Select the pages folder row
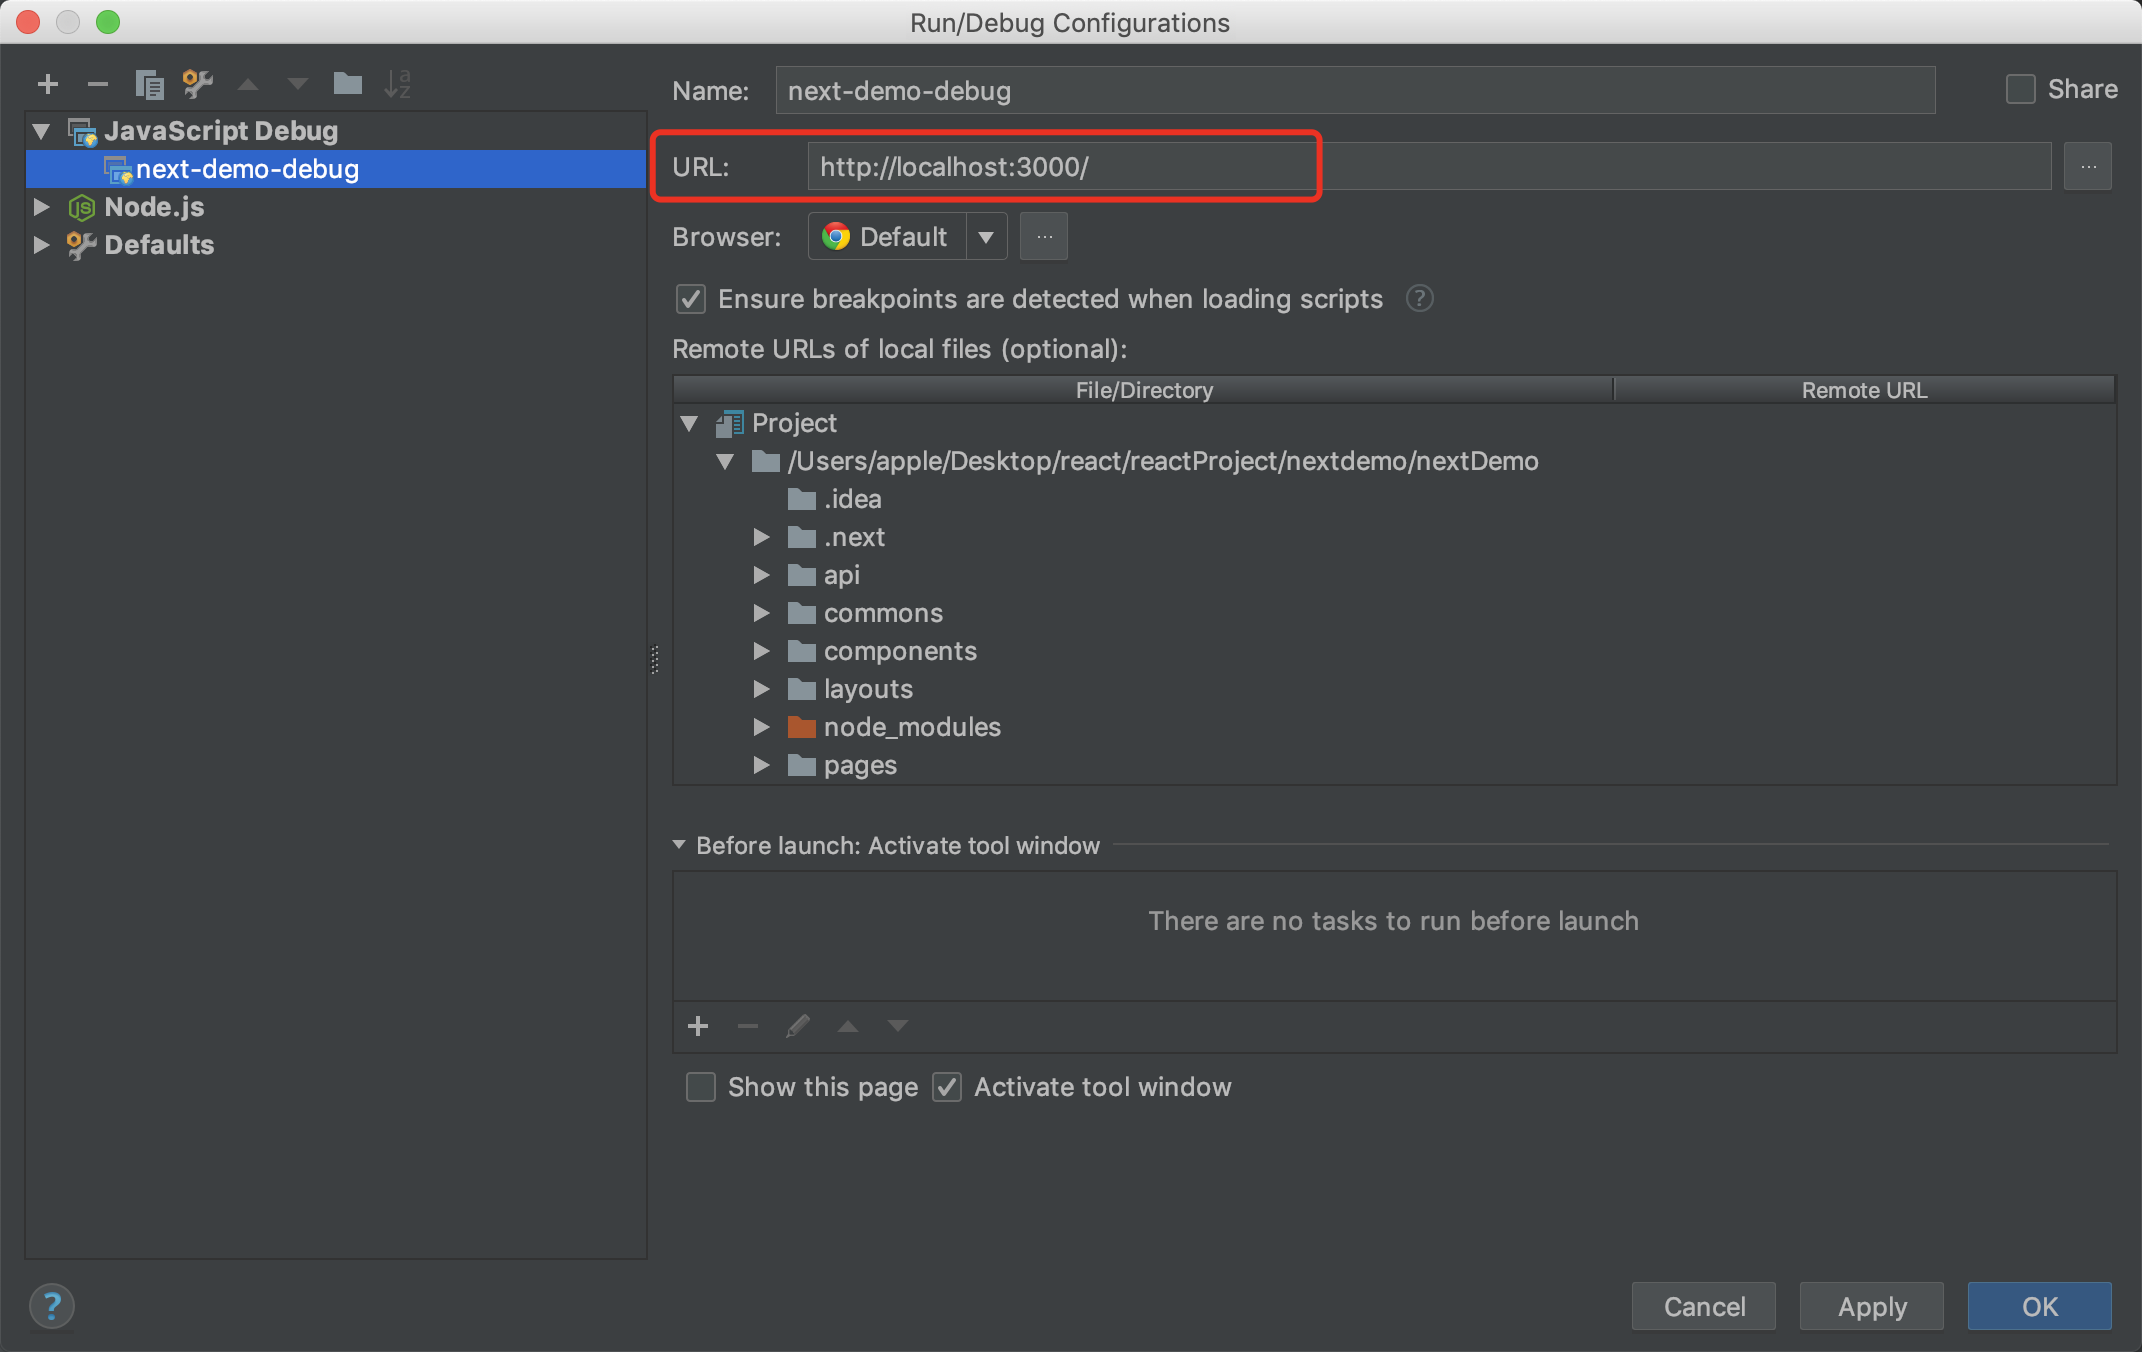This screenshot has width=2142, height=1352. pos(860,765)
